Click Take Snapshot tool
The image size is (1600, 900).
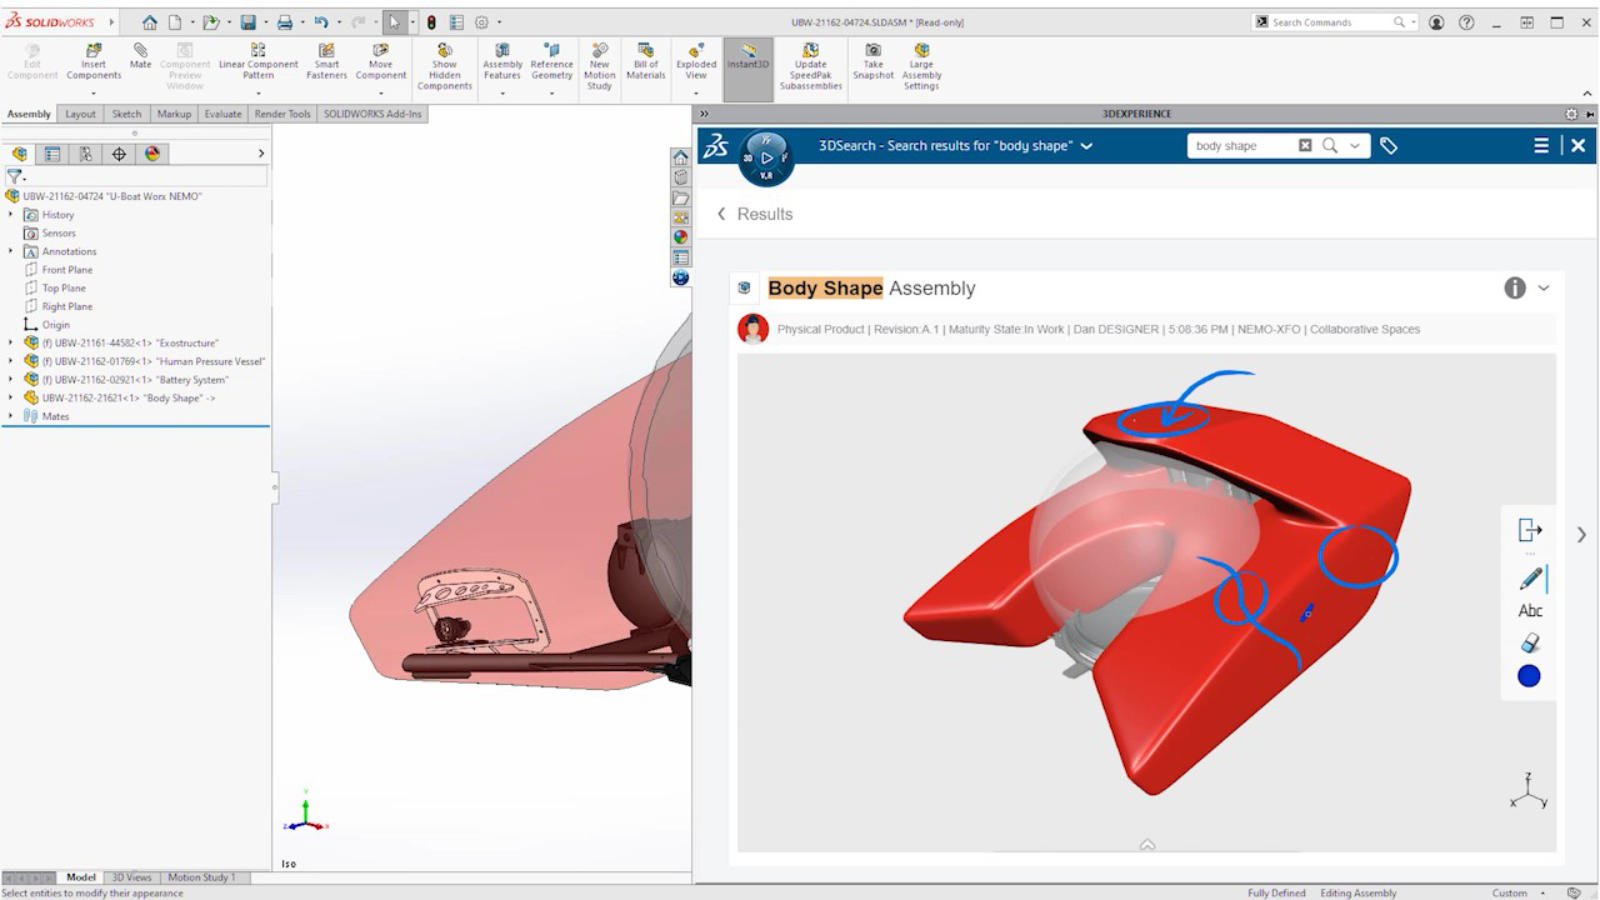point(873,62)
